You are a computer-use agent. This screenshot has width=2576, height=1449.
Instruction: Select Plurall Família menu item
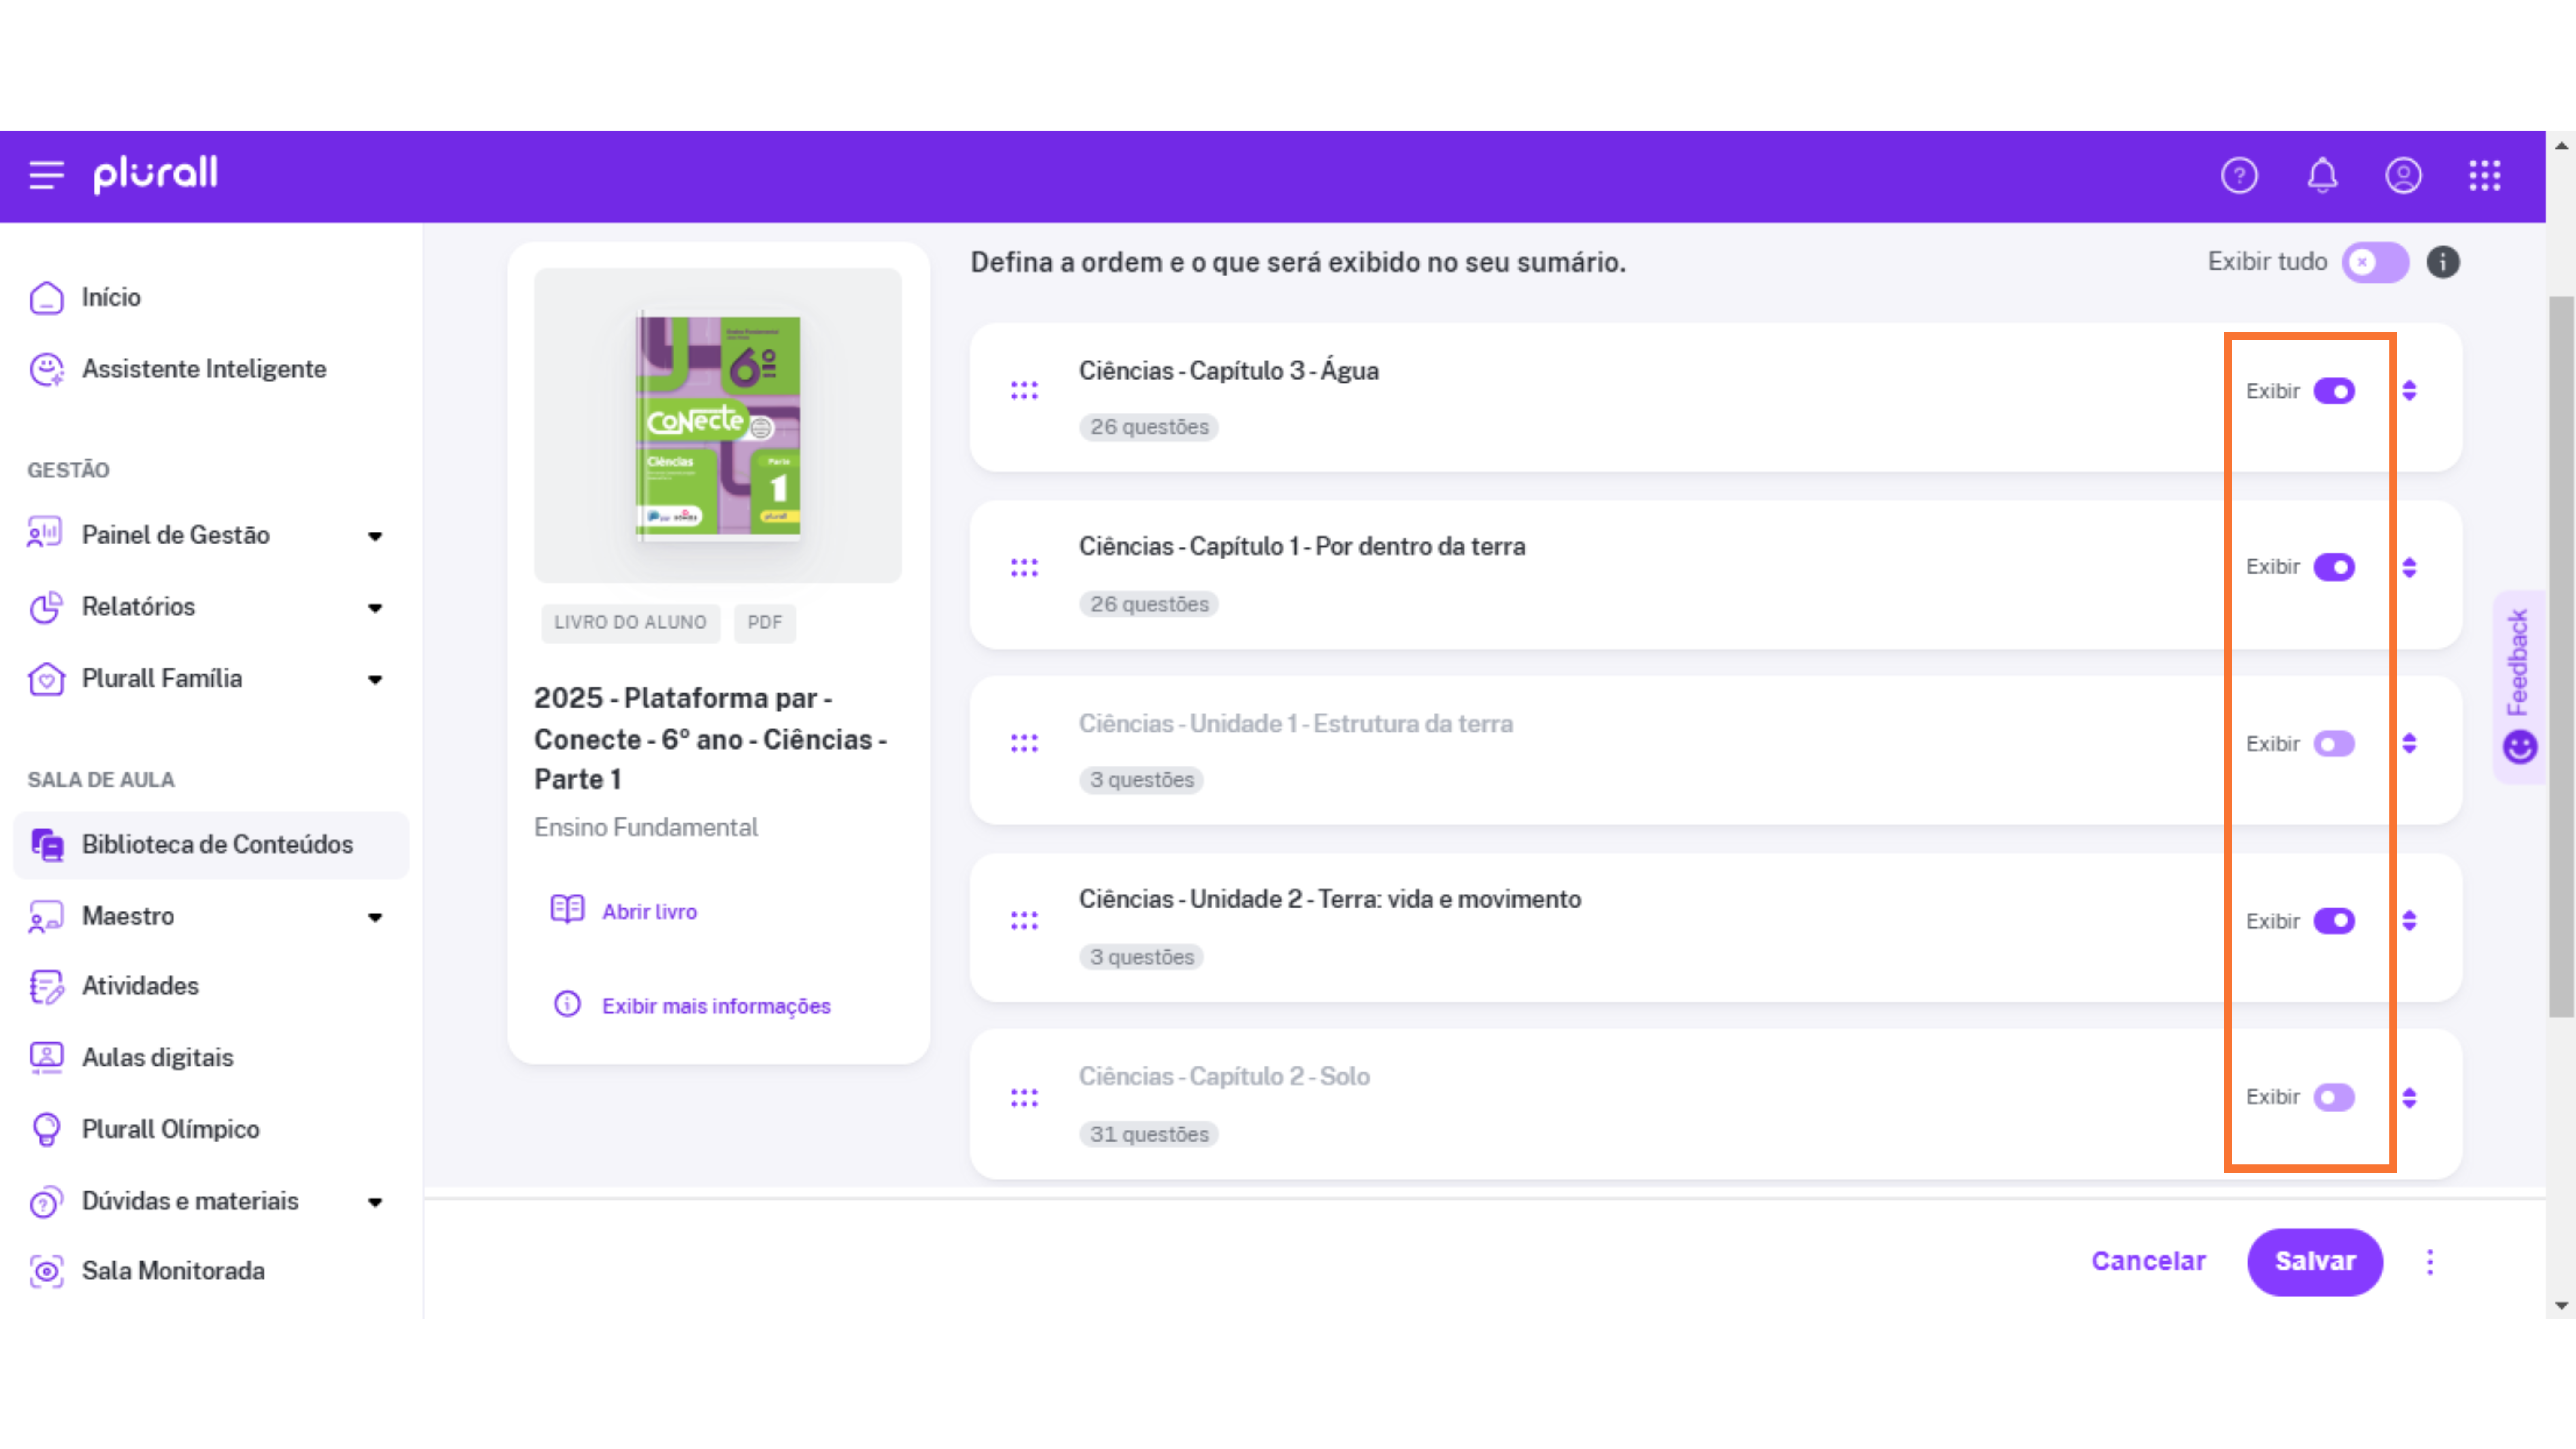point(162,679)
